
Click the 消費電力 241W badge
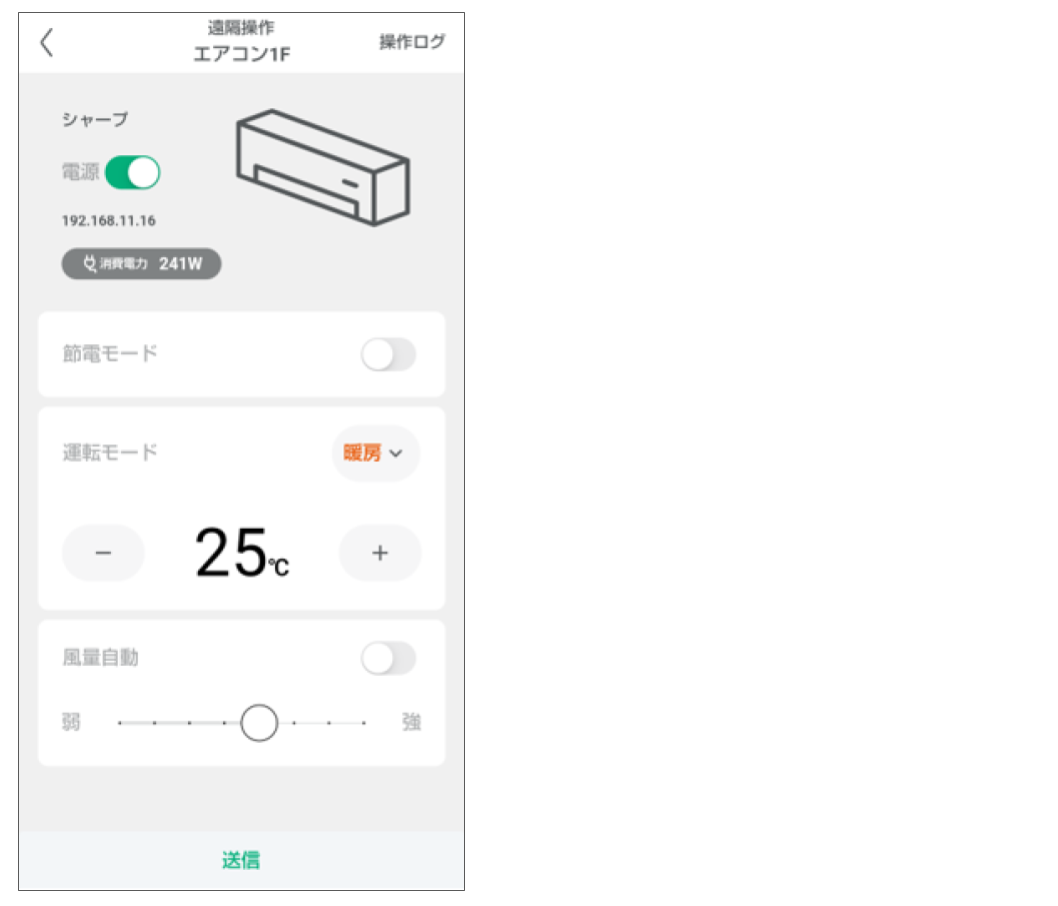click(140, 264)
